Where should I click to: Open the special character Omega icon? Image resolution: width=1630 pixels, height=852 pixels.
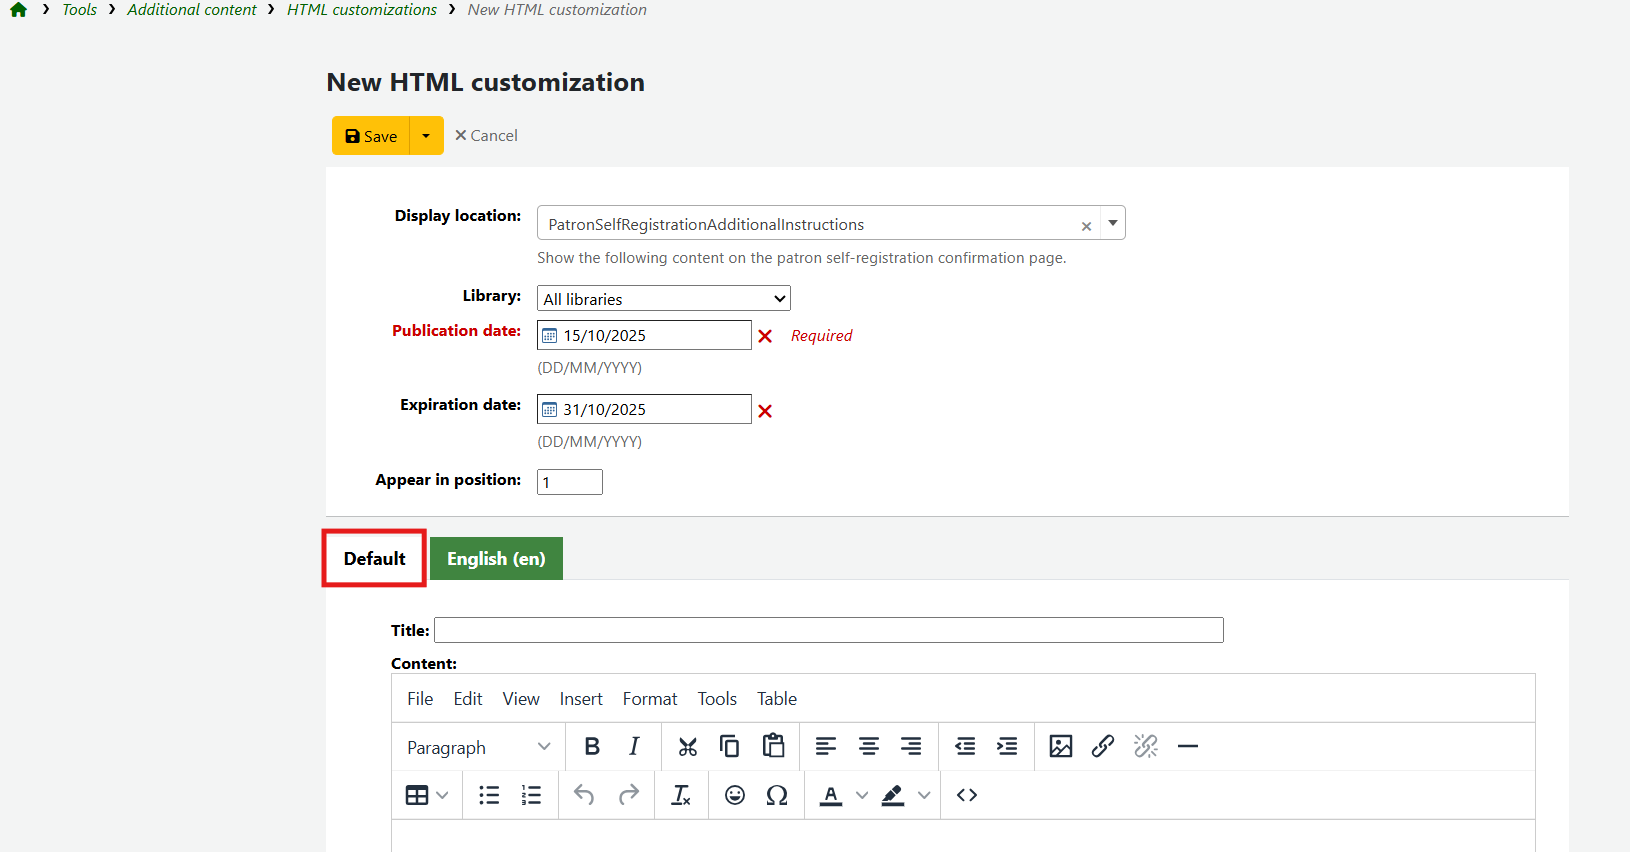[777, 795]
